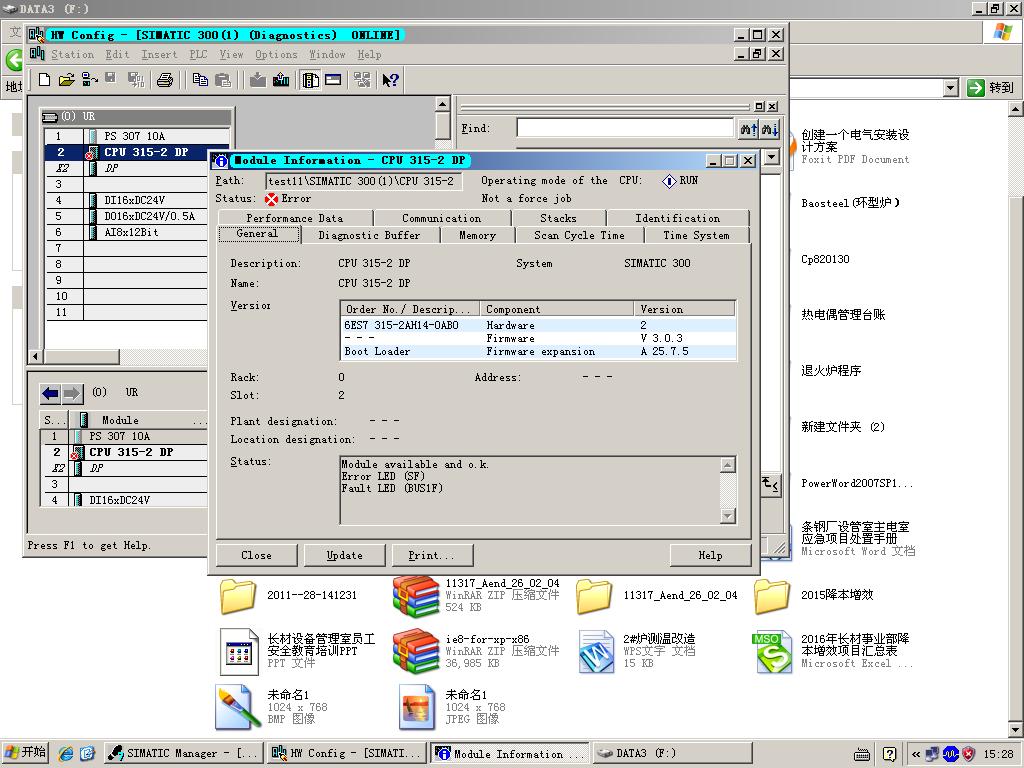Select the ie8-for-xp-x86 ZIP file
The height and width of the screenshot is (768, 1024).
click(x=477, y=651)
